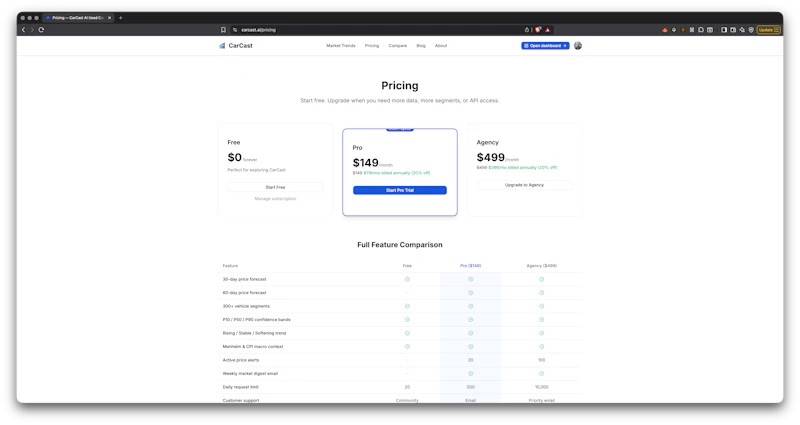This screenshot has height=425, width=800.
Task: Go to Compare in the navigation
Action: click(x=397, y=46)
